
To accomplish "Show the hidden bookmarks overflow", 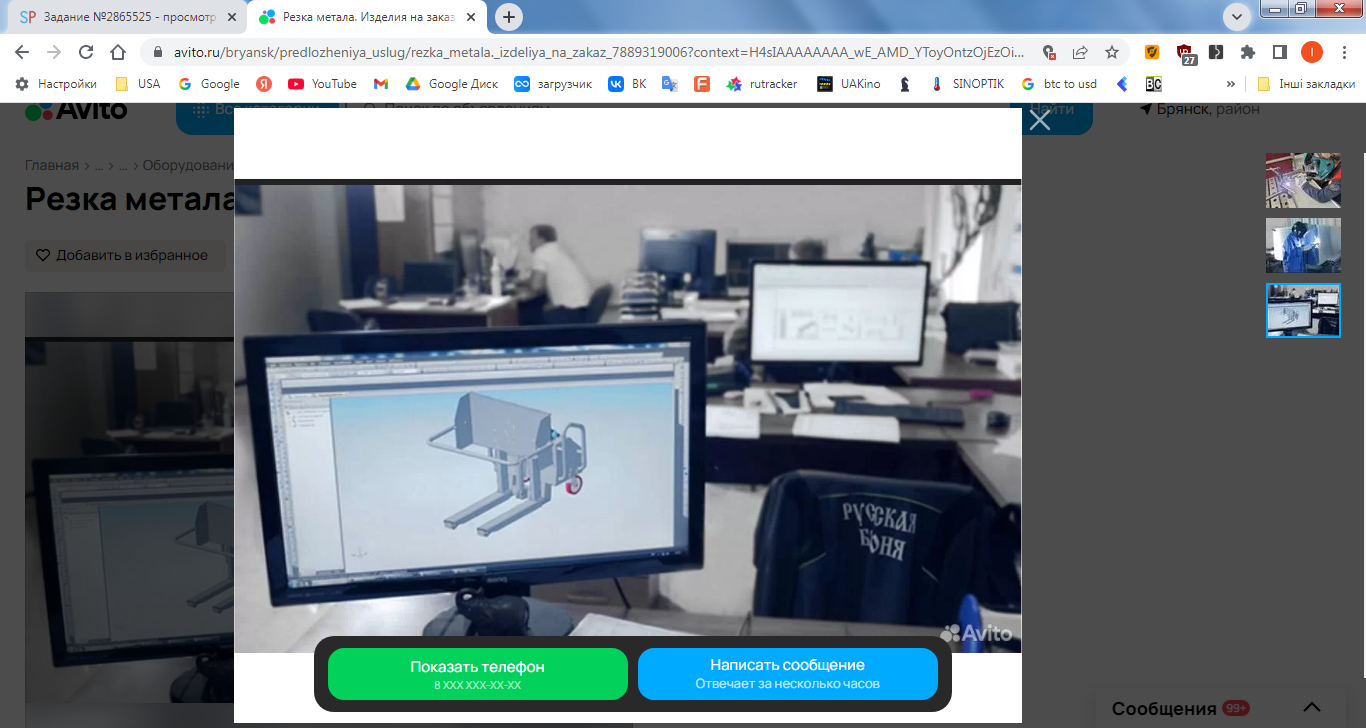I will tap(1230, 84).
